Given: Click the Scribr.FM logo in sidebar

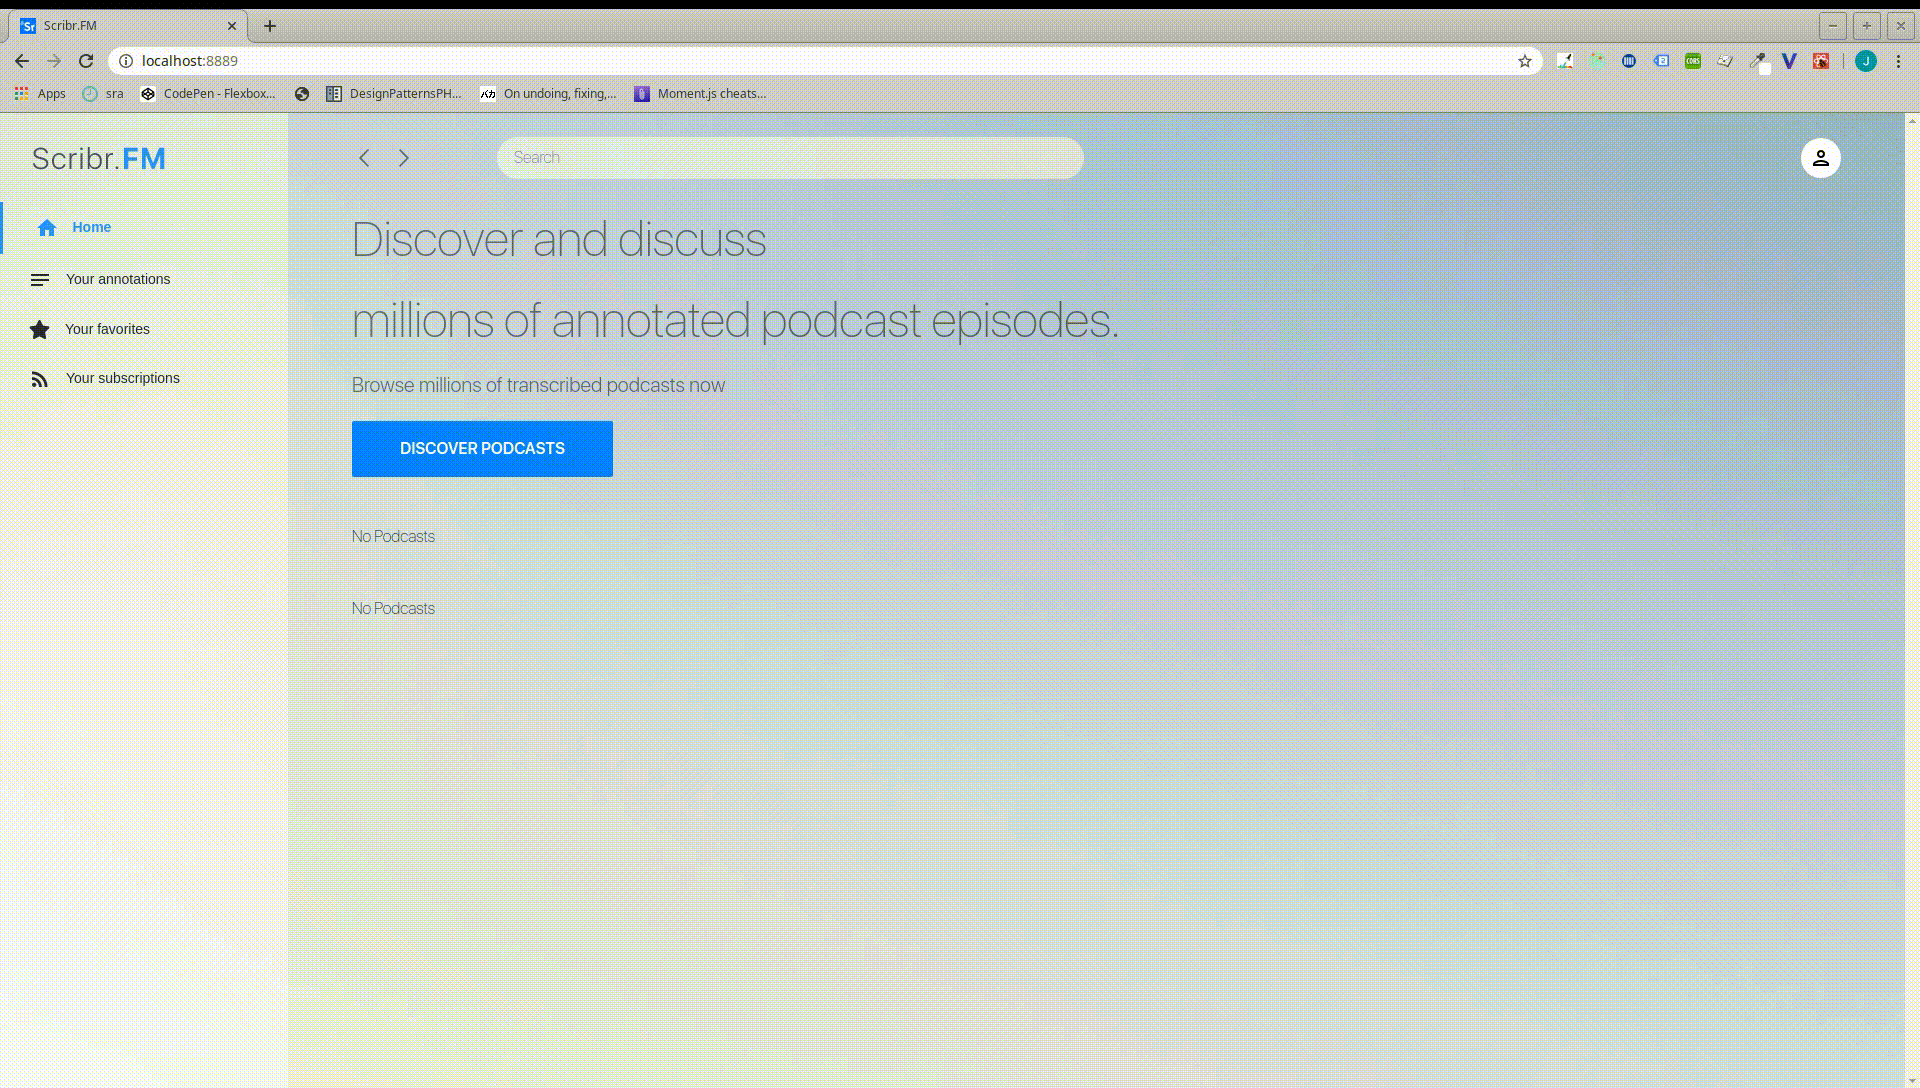Looking at the screenshot, I should point(97,158).
